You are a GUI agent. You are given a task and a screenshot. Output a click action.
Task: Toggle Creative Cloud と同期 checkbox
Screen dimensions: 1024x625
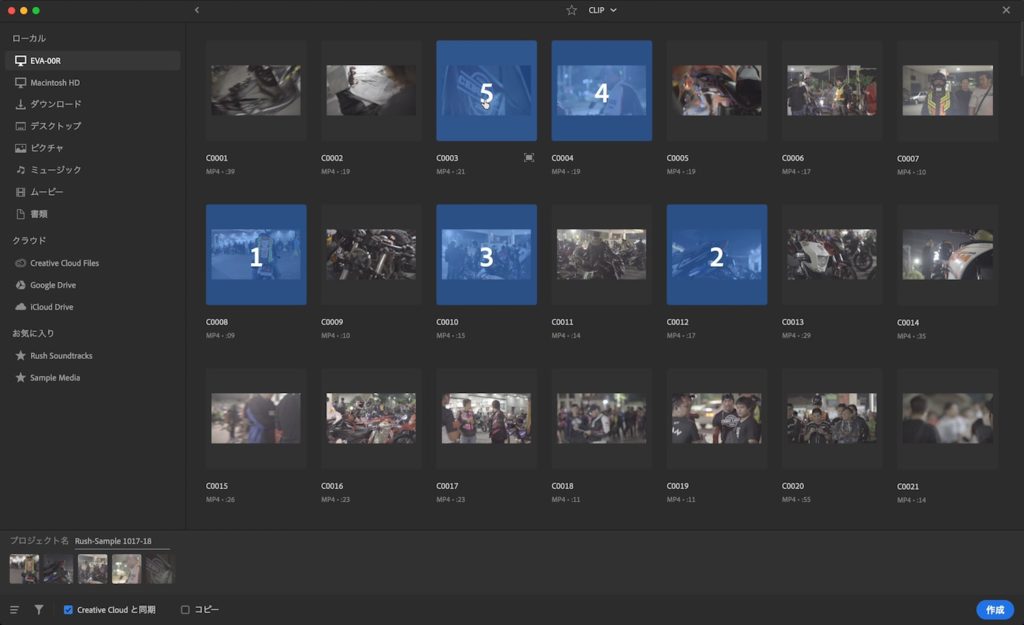click(x=68, y=609)
